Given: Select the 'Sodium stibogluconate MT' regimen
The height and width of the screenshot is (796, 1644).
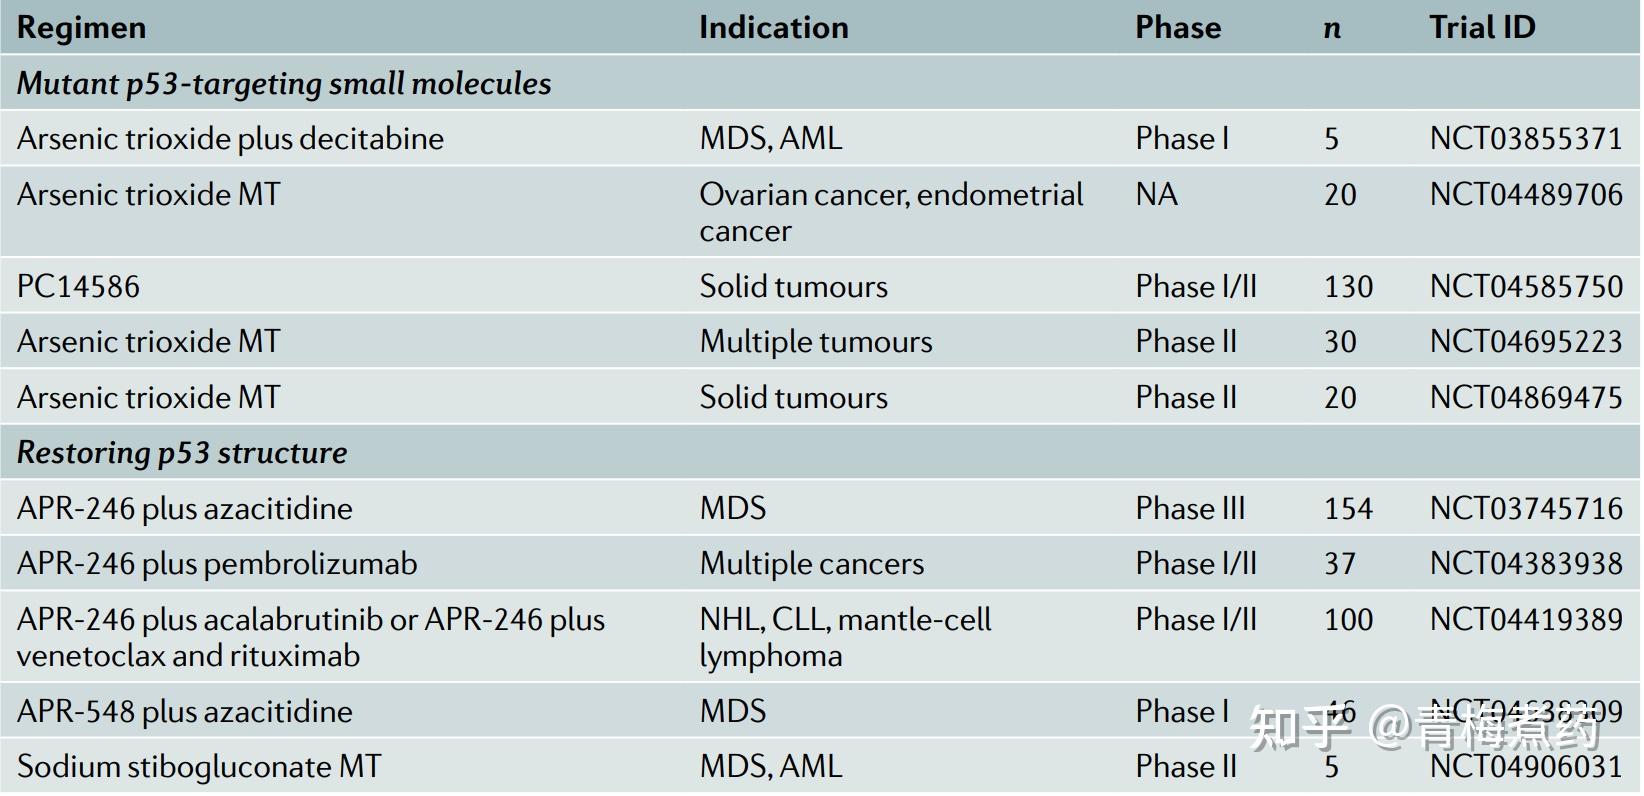Looking at the screenshot, I should pyautogui.click(x=199, y=767).
